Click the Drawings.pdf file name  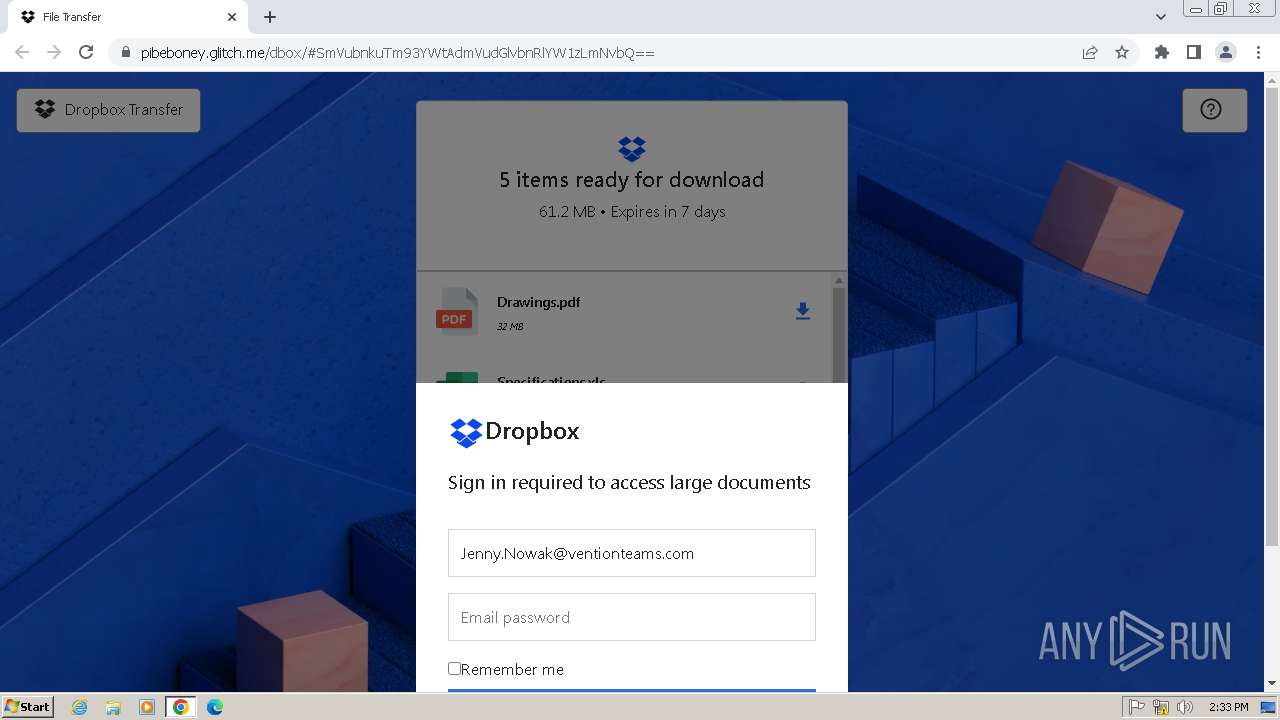coord(538,302)
